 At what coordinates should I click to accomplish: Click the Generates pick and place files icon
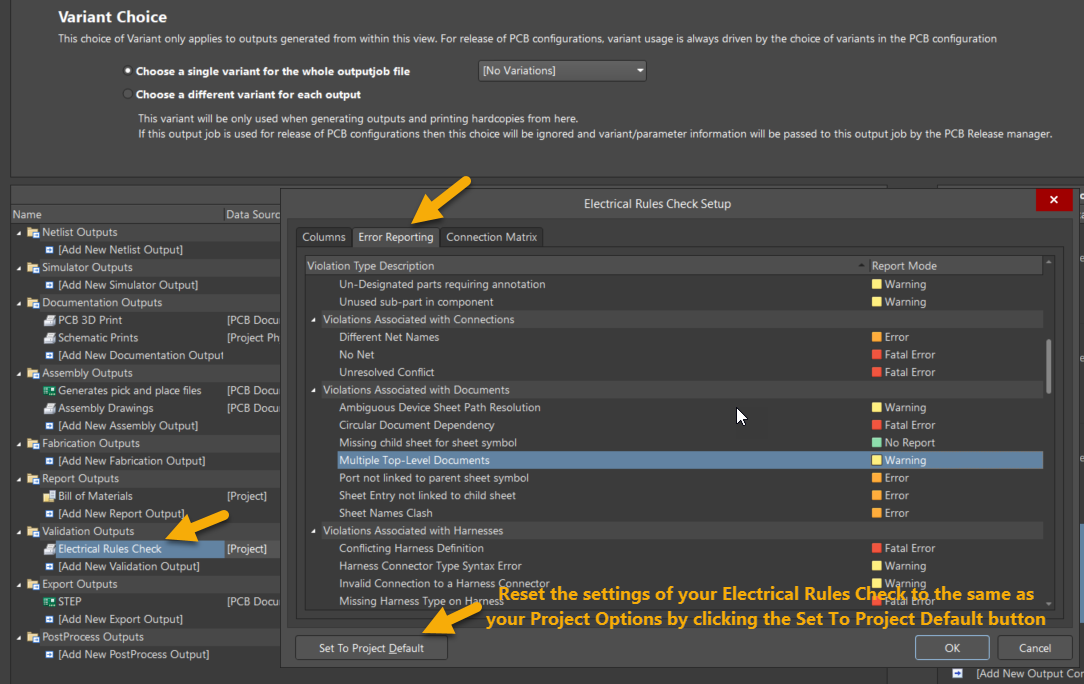50,391
